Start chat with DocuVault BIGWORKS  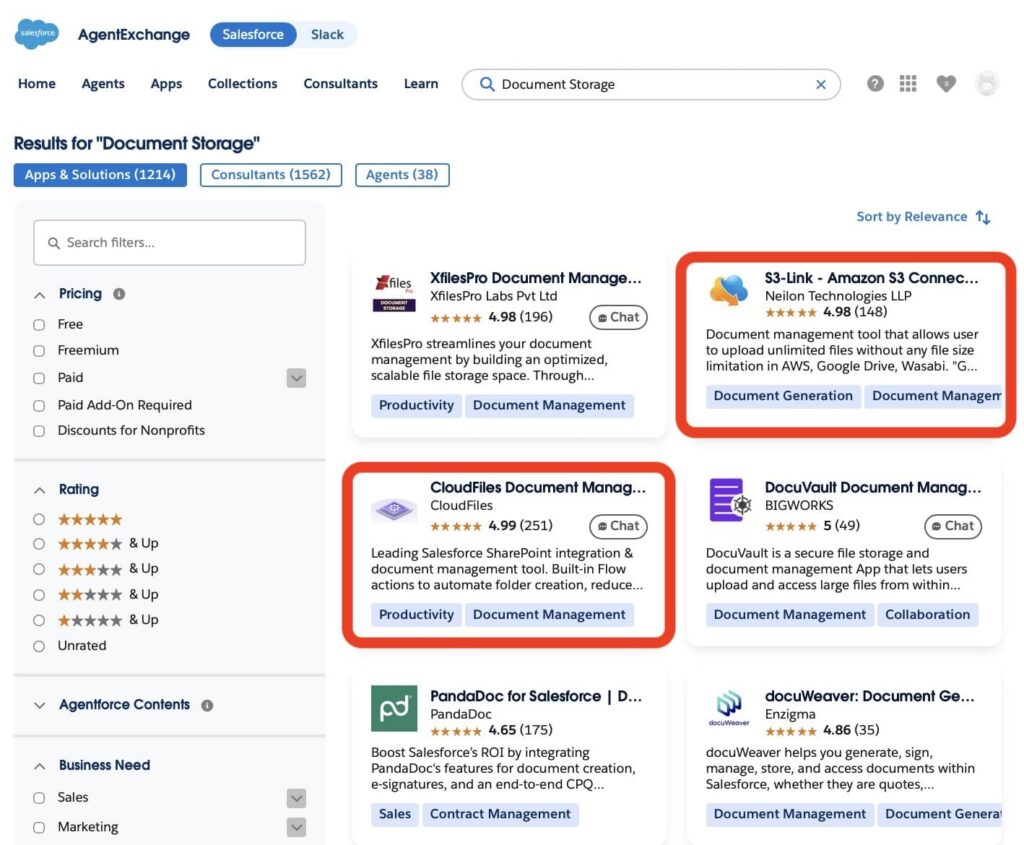click(952, 526)
